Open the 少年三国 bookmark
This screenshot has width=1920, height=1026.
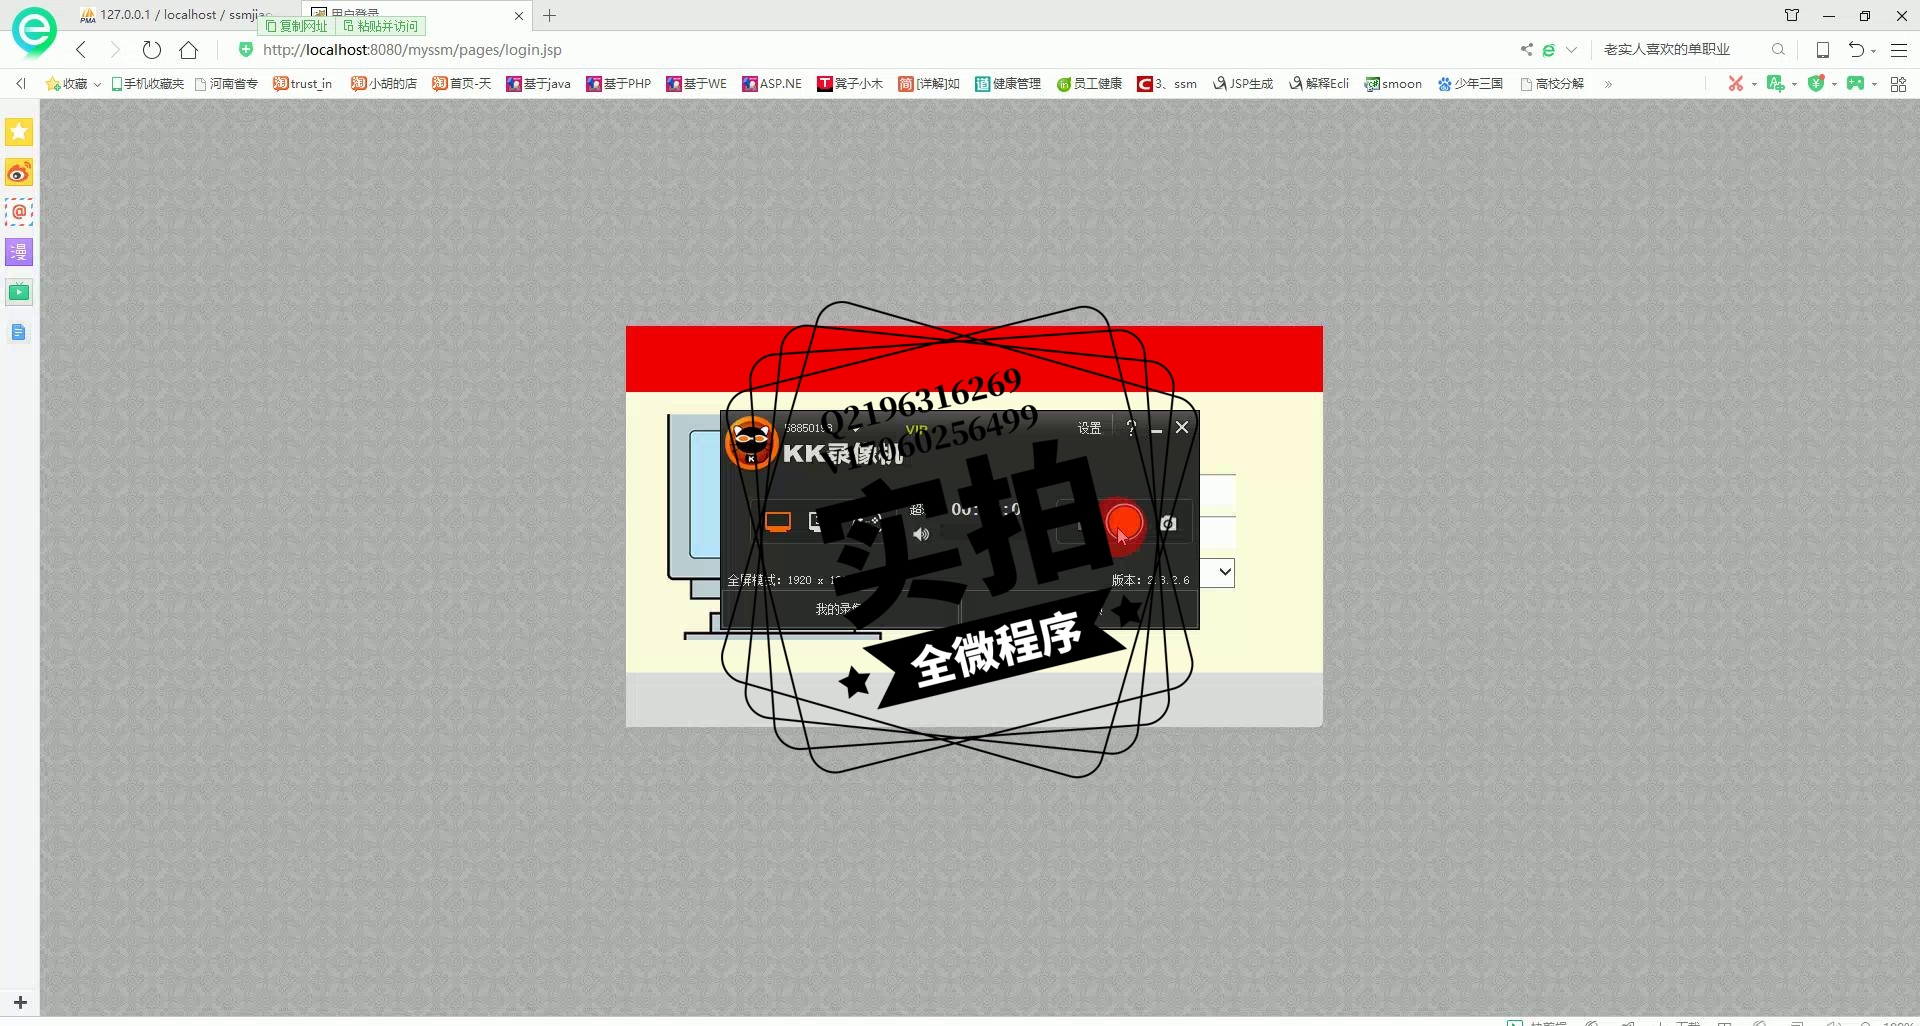click(x=1470, y=84)
